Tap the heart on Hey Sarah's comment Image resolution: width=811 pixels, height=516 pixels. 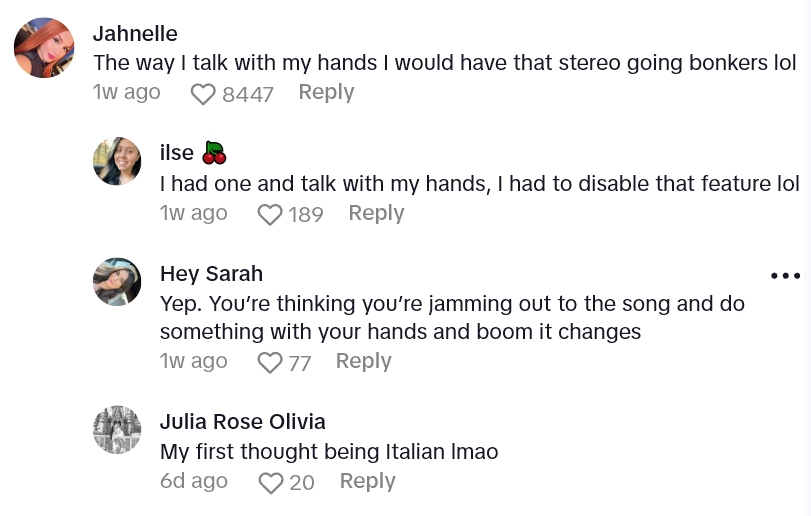click(x=270, y=363)
